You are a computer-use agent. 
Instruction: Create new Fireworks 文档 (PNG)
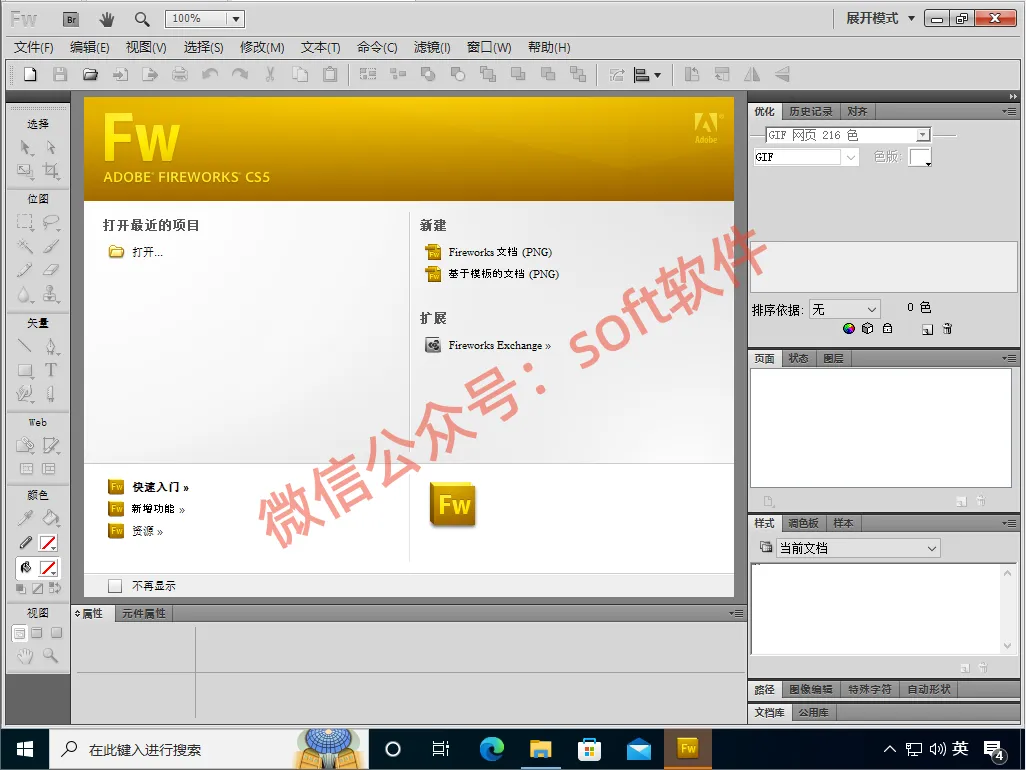pyautogui.click(x=500, y=252)
